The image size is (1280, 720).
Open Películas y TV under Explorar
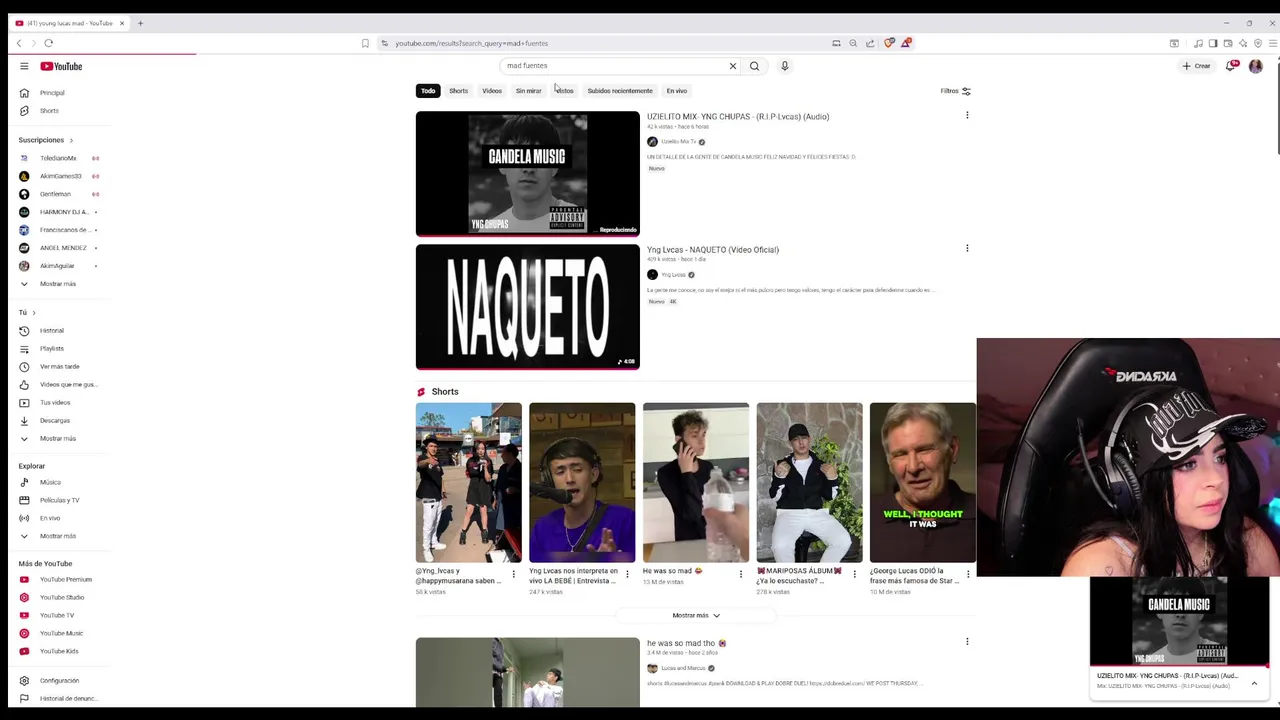[x=59, y=501]
